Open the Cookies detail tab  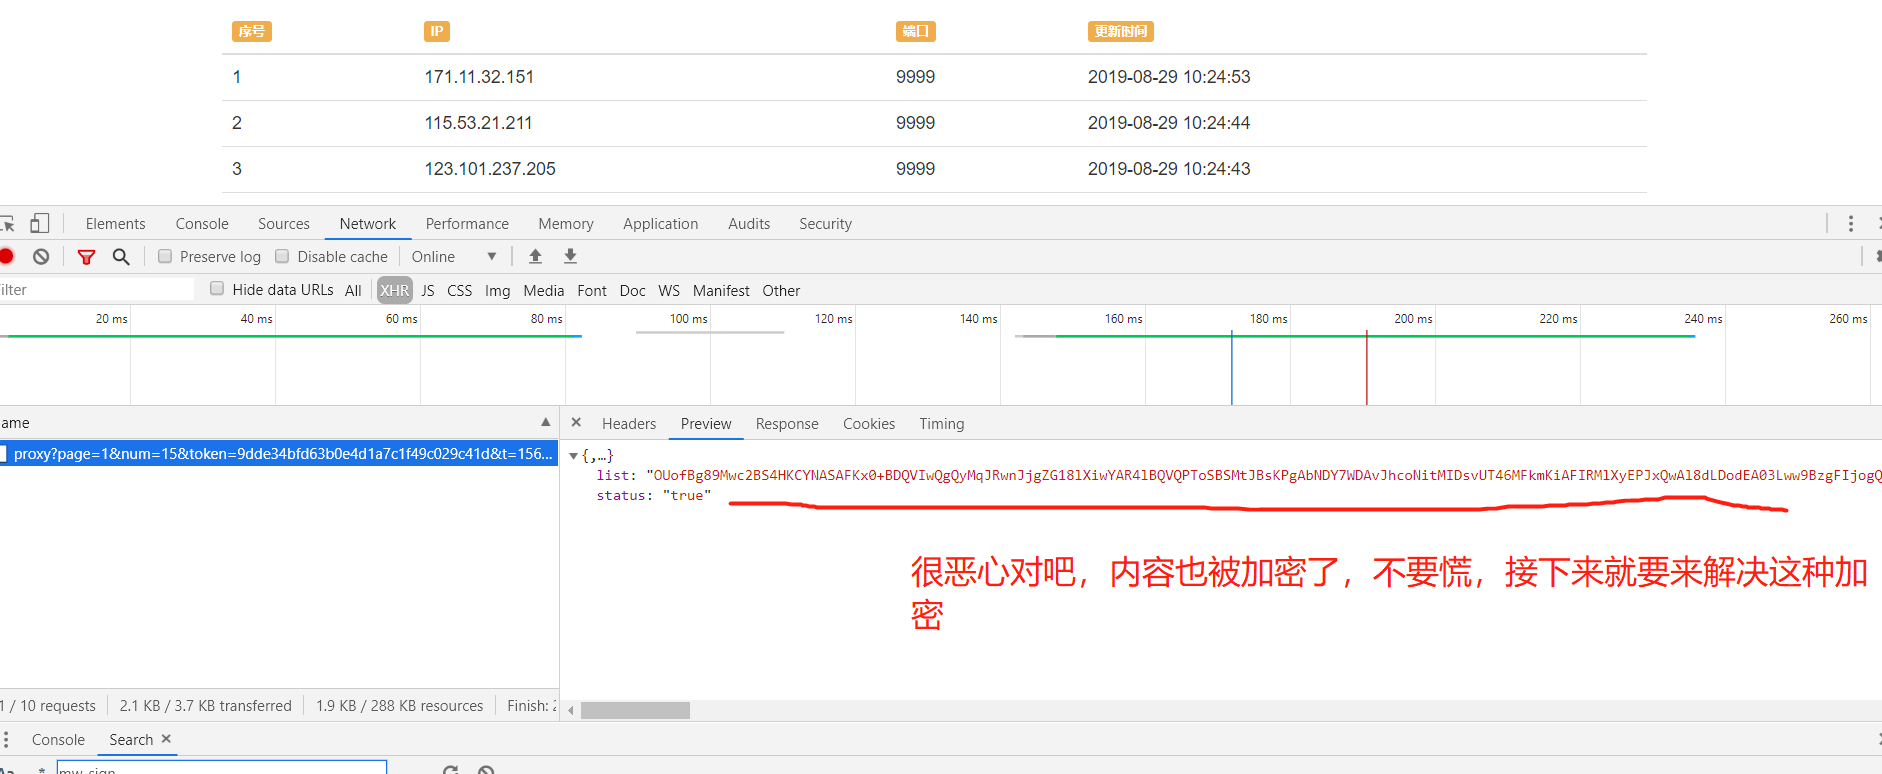pos(869,424)
